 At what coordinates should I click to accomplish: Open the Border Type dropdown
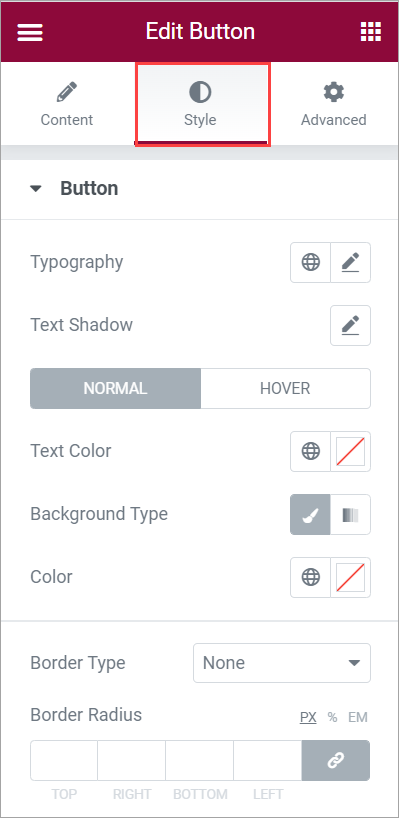(x=282, y=663)
